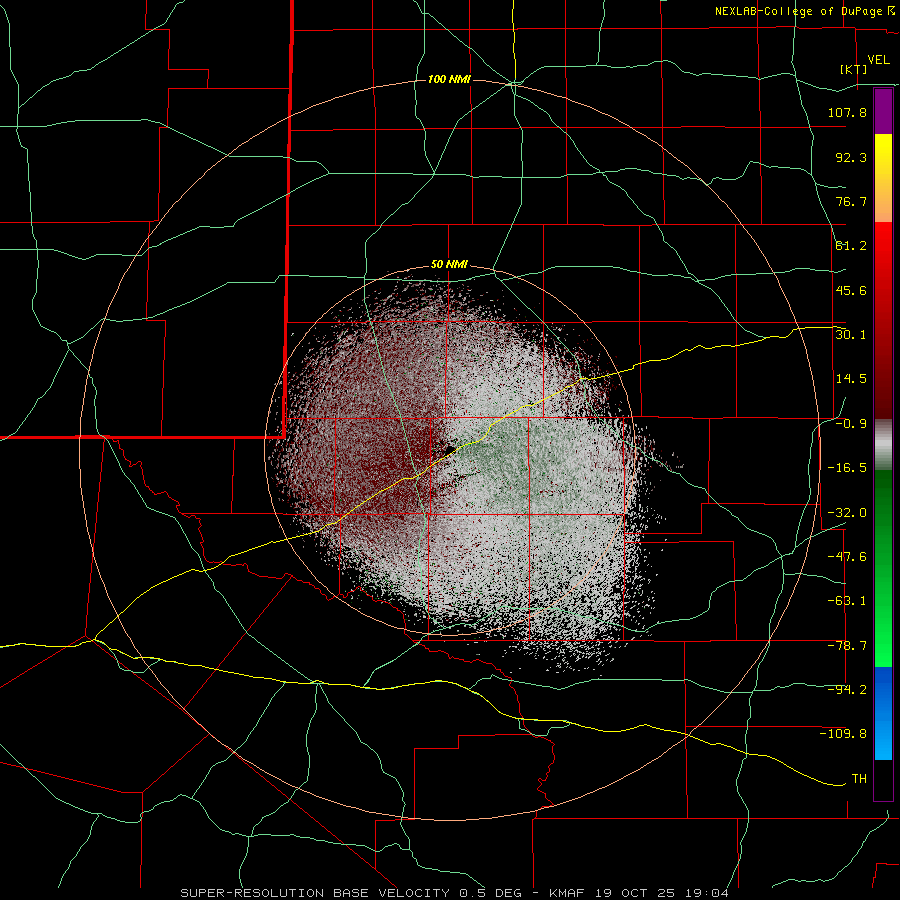Click the 100 NMI range ring label

tap(449, 79)
